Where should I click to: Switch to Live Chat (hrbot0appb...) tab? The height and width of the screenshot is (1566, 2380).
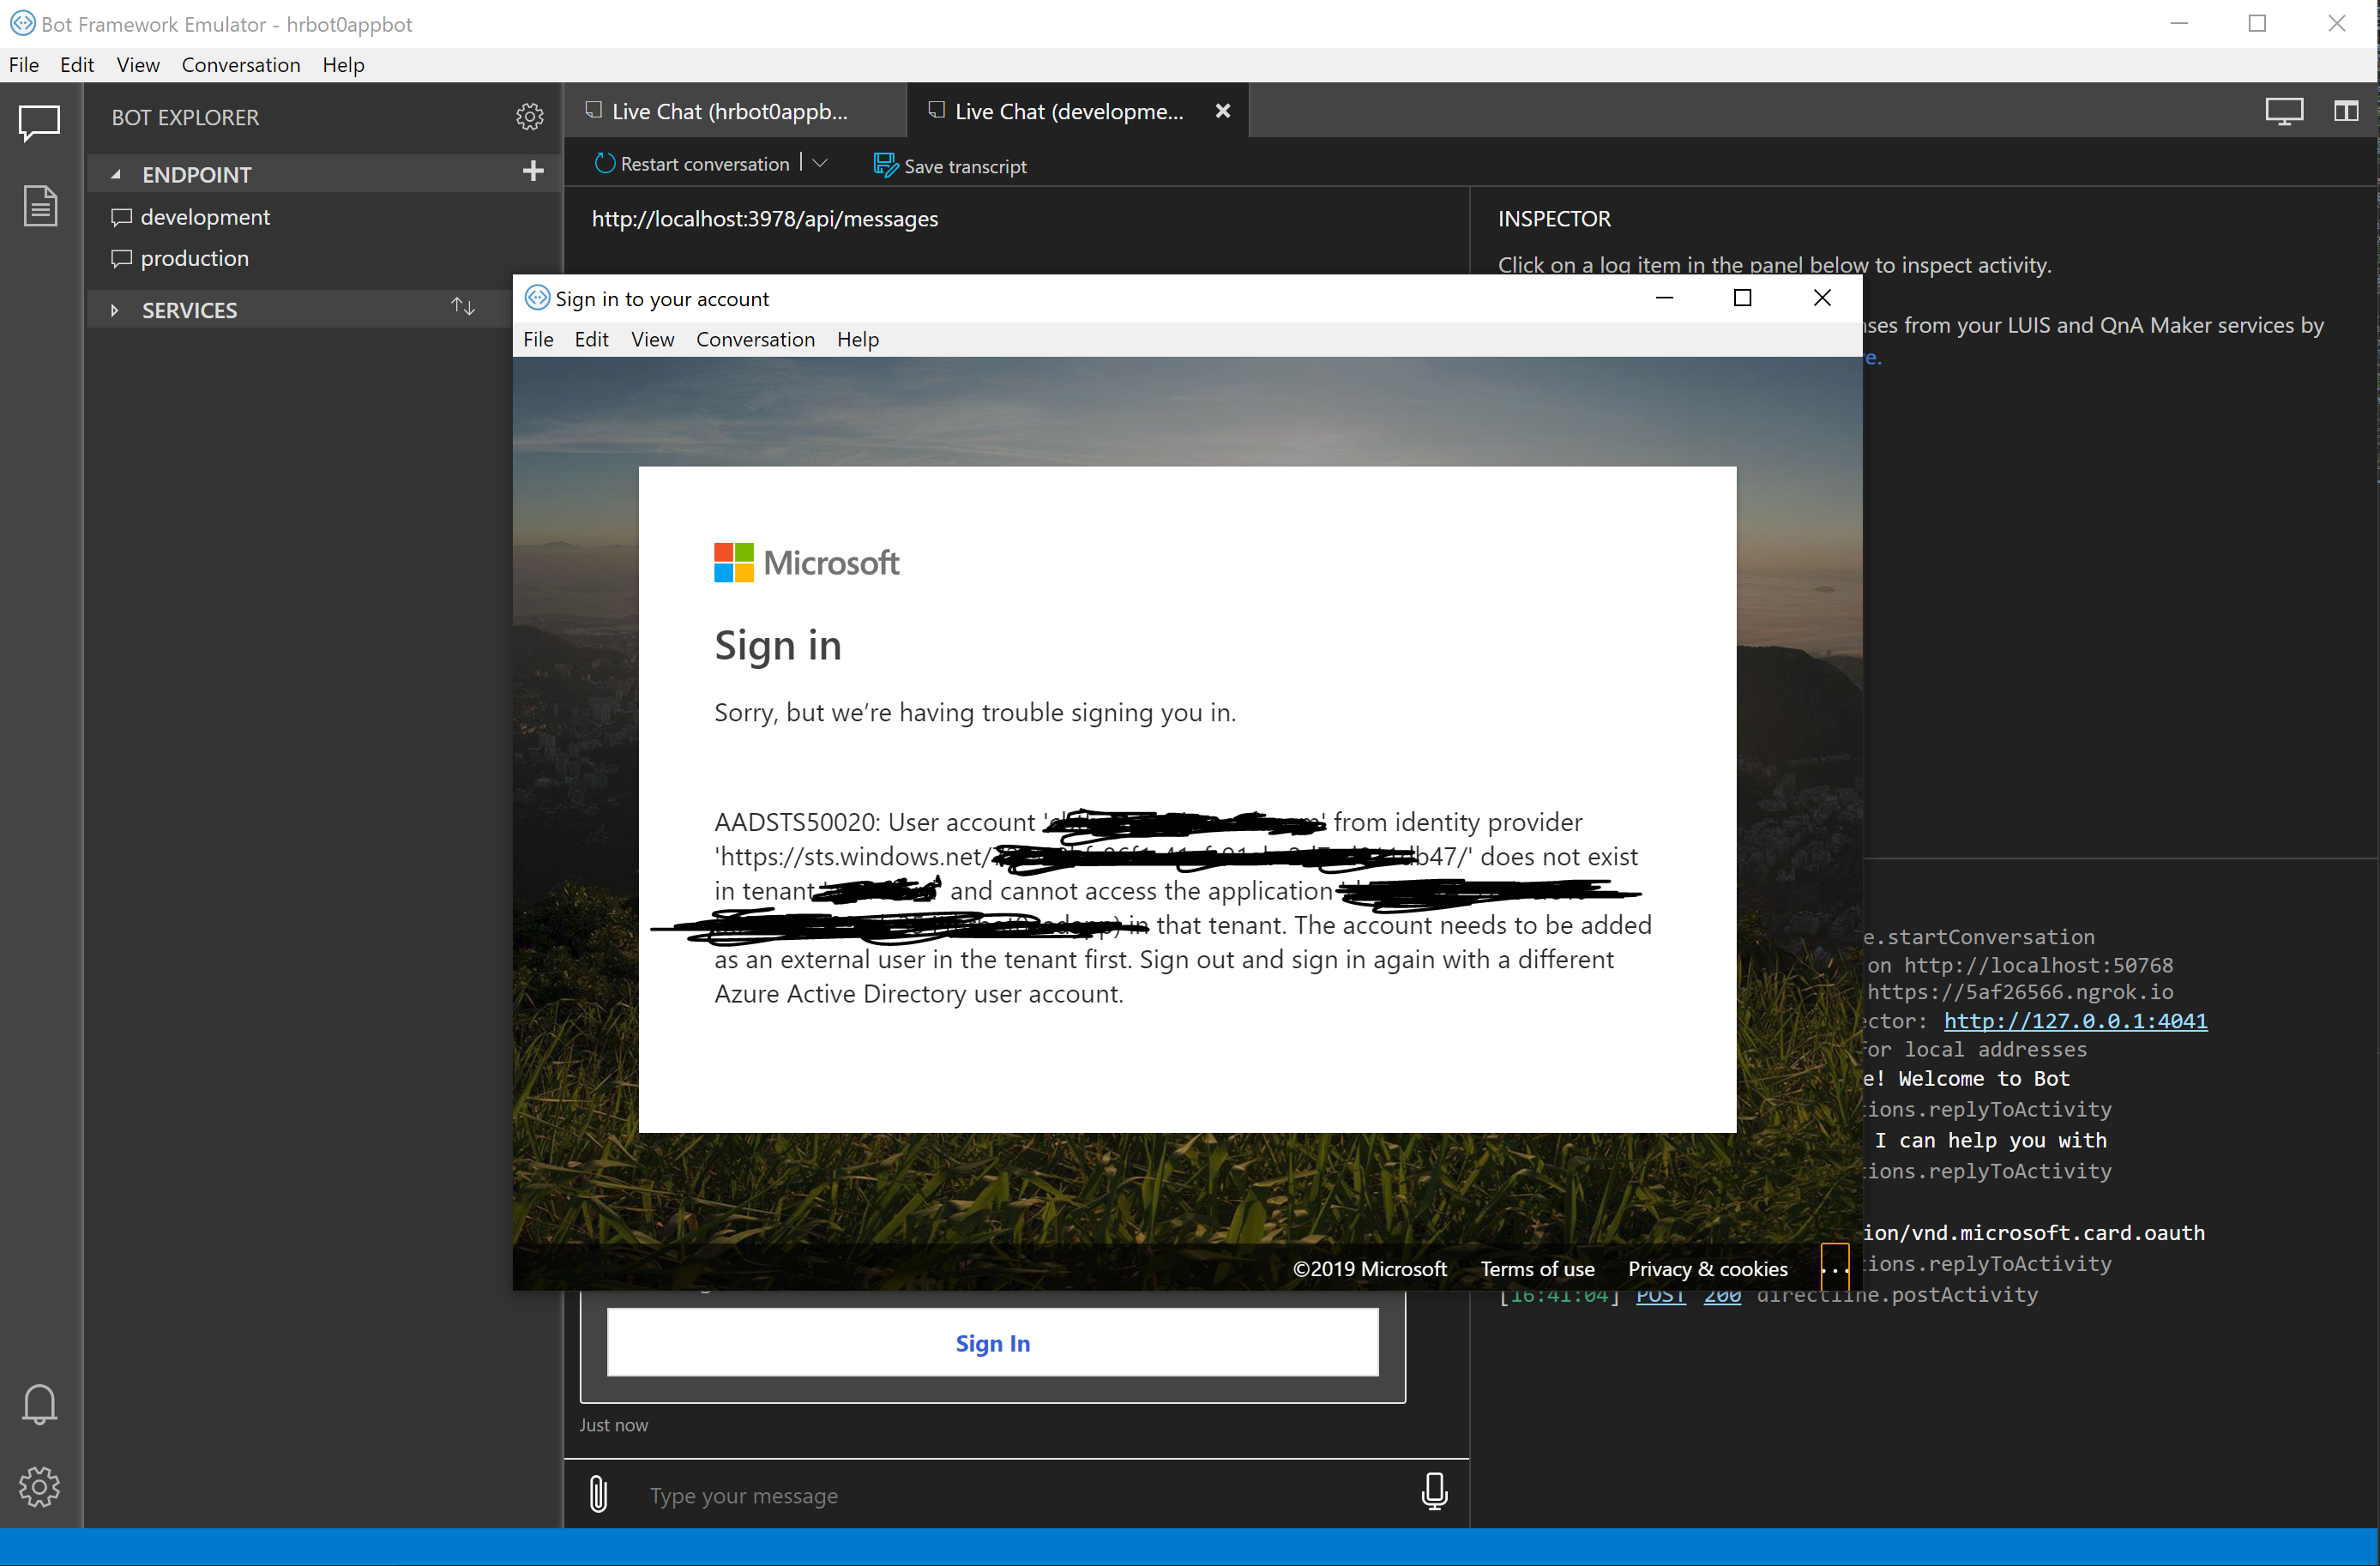point(728,111)
